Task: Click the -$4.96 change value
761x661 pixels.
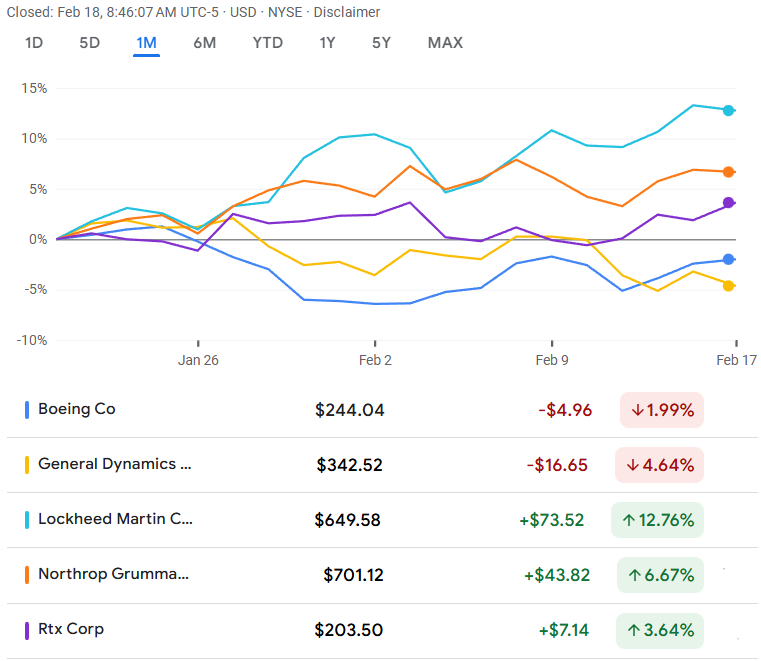Action: click(565, 411)
